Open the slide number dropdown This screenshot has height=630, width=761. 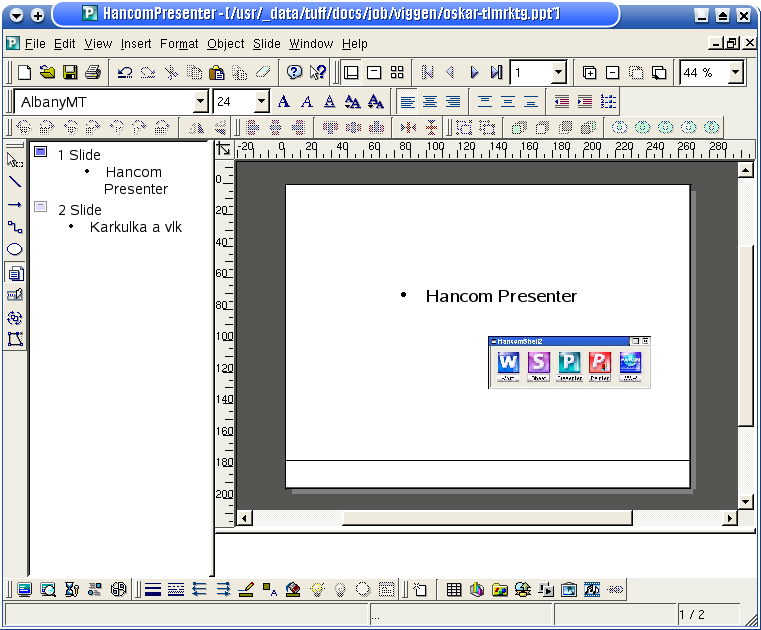pos(559,73)
